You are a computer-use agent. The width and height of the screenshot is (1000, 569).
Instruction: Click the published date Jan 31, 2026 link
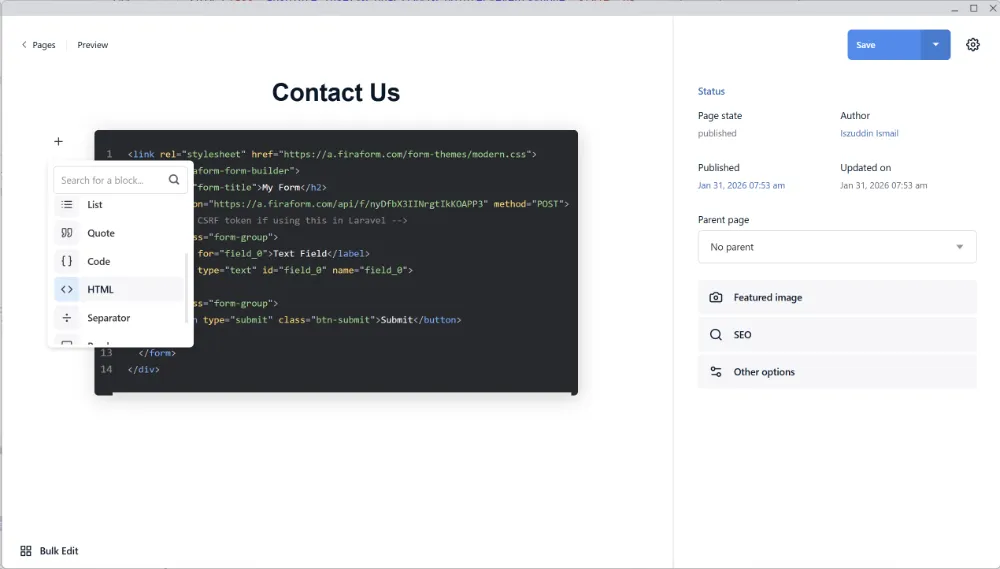[741, 186]
